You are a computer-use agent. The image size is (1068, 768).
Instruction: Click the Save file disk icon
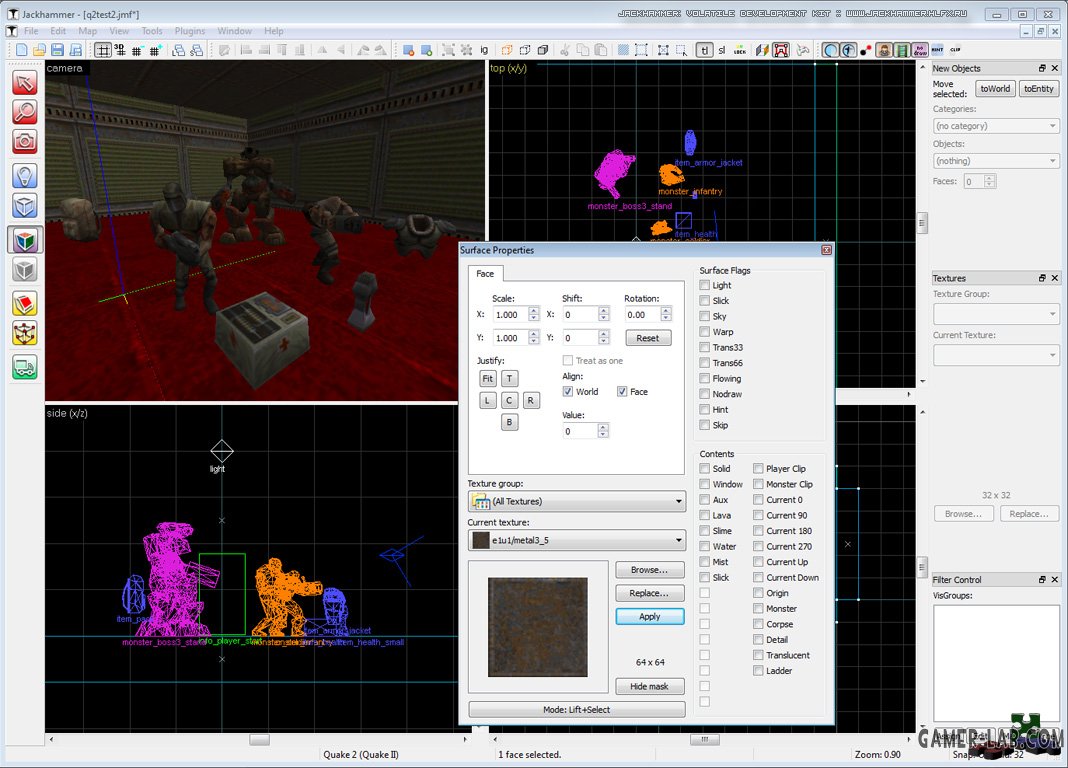57,50
